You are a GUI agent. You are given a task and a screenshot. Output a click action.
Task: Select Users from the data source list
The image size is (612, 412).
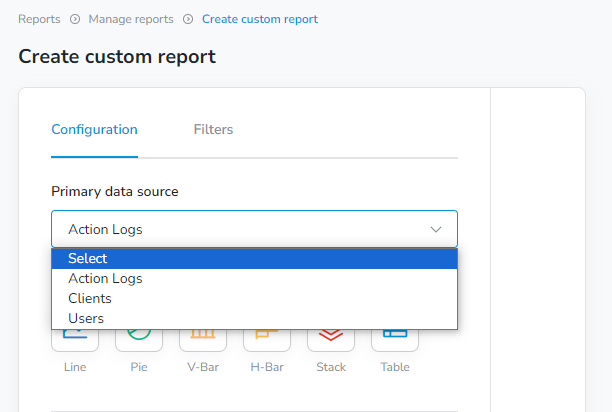tap(254, 318)
